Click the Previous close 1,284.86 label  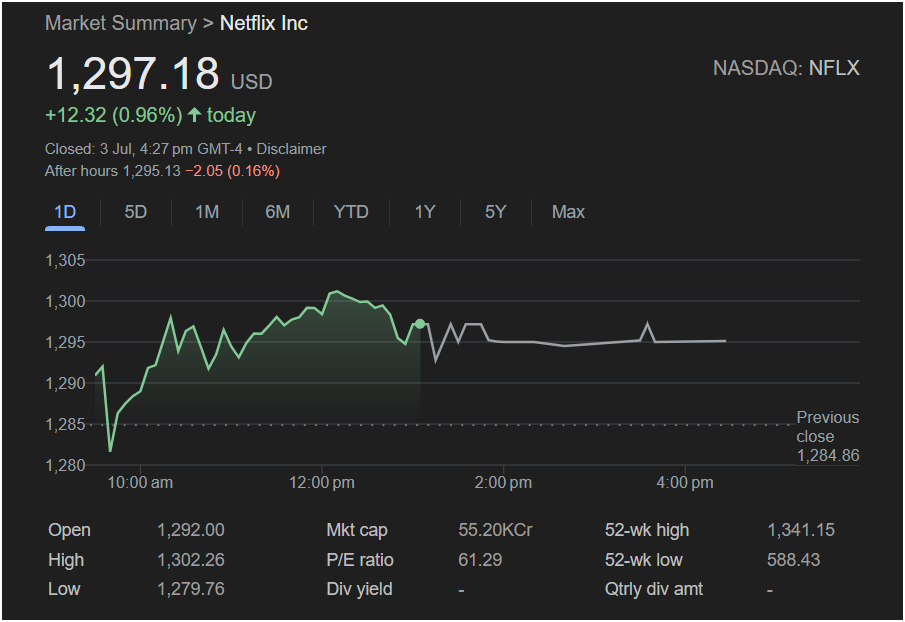pyautogui.click(x=828, y=436)
